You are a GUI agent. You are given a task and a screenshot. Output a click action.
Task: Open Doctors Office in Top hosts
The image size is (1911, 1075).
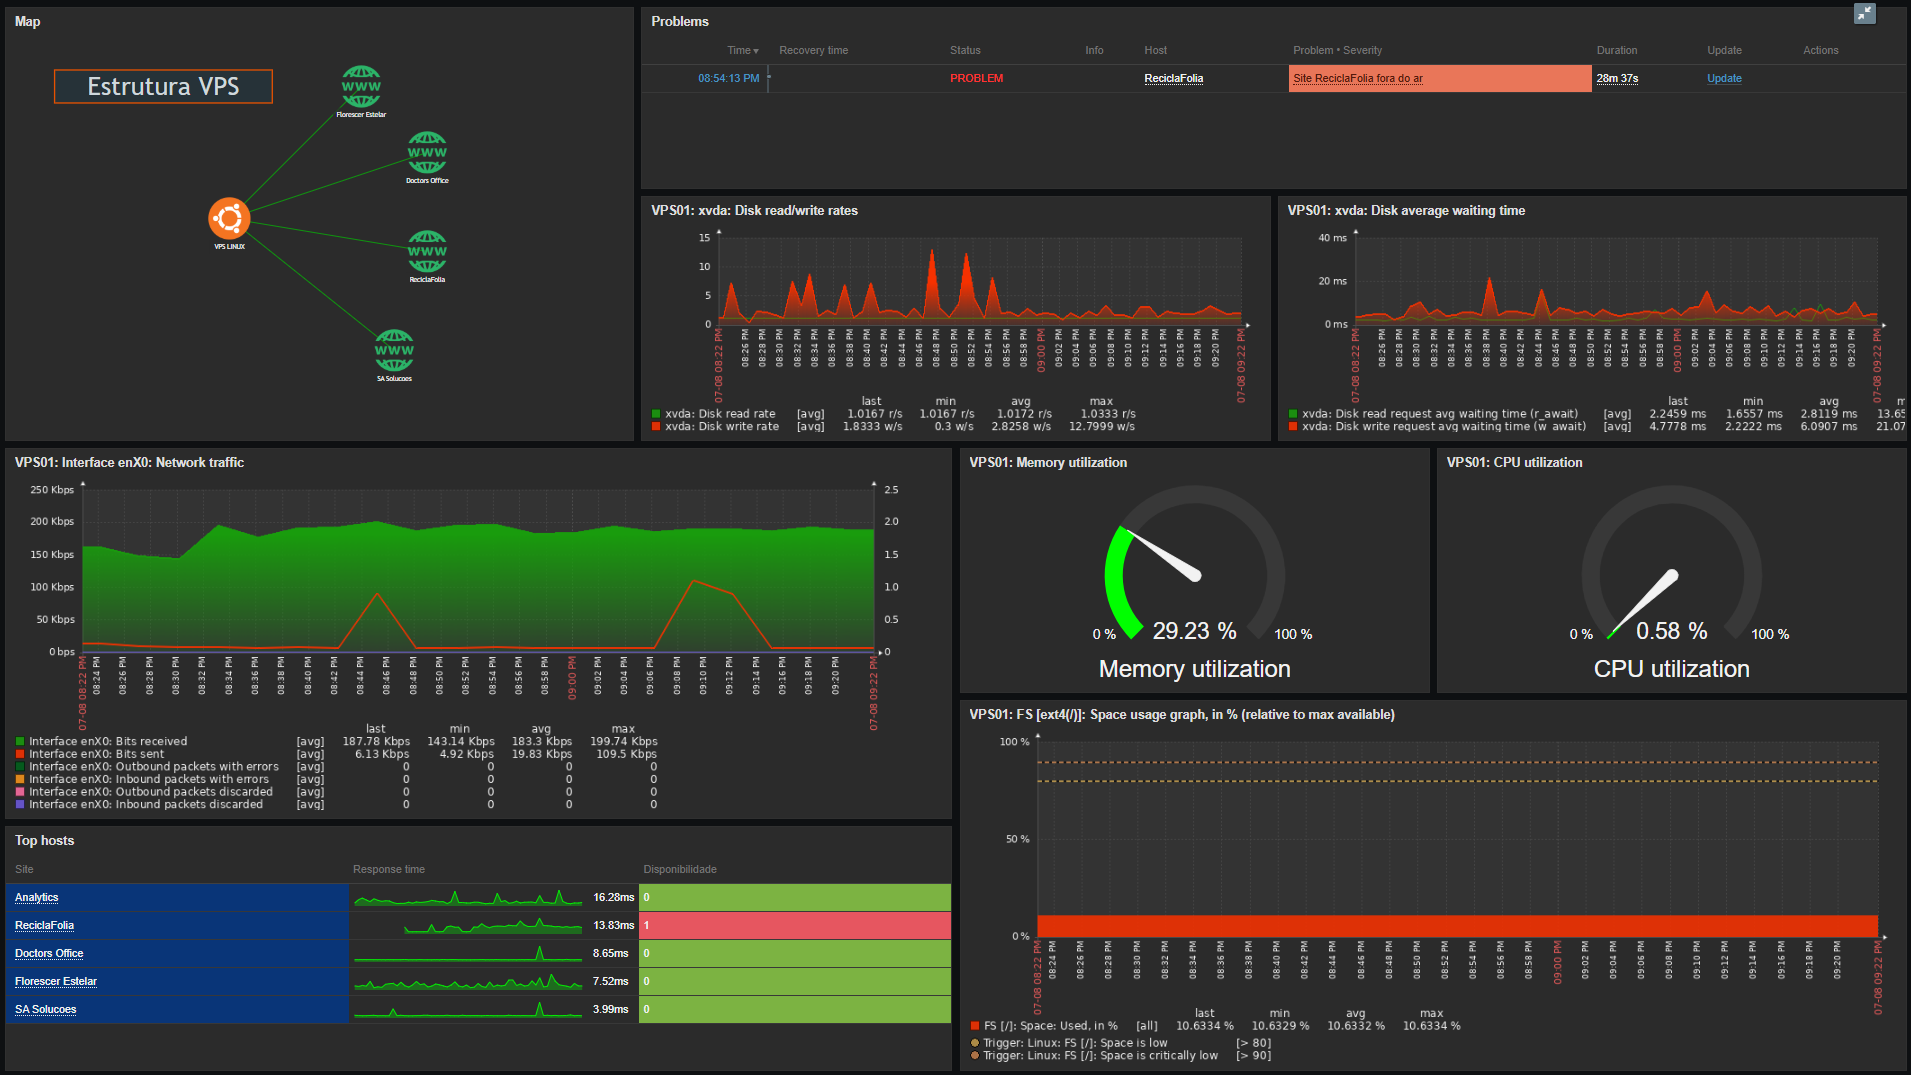[x=49, y=954]
